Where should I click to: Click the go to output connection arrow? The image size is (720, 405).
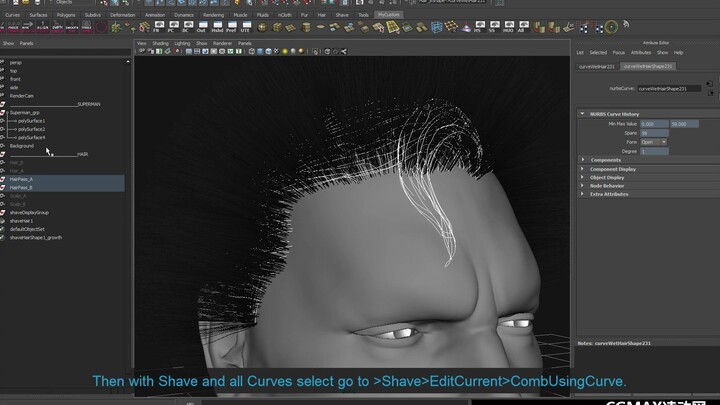711,93
